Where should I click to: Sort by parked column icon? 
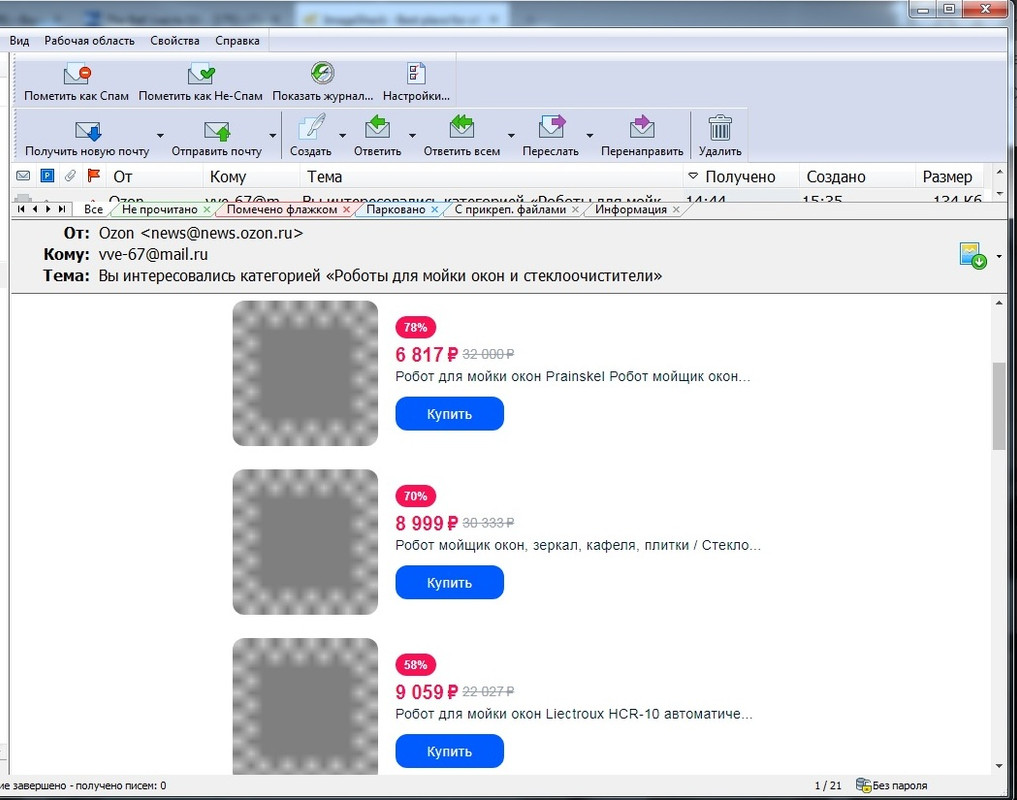click(47, 176)
